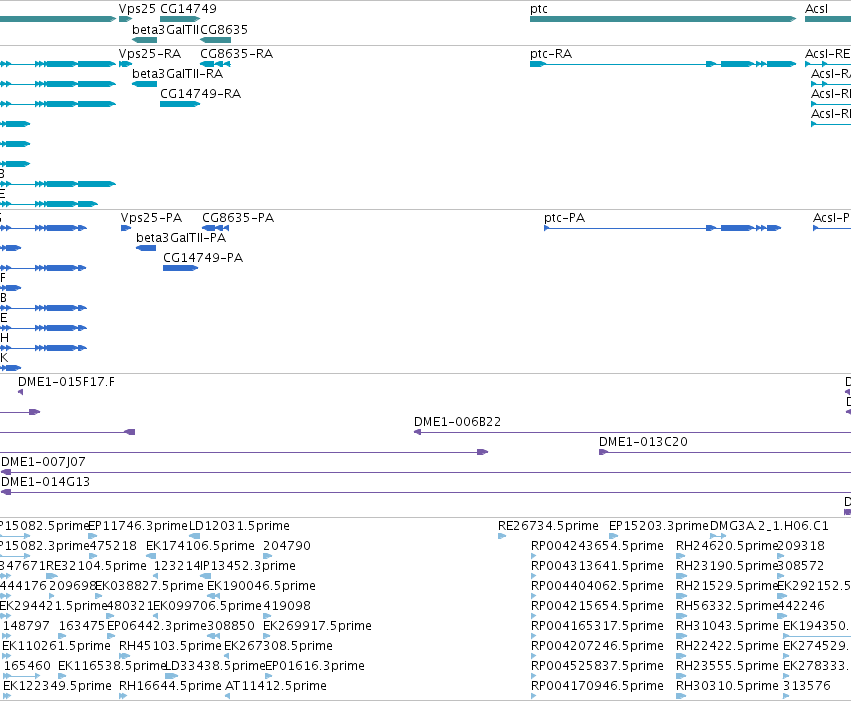Image resolution: width=851 pixels, height=701 pixels.
Task: Click the Vps25 gene arrow glyph
Action: [125, 19]
